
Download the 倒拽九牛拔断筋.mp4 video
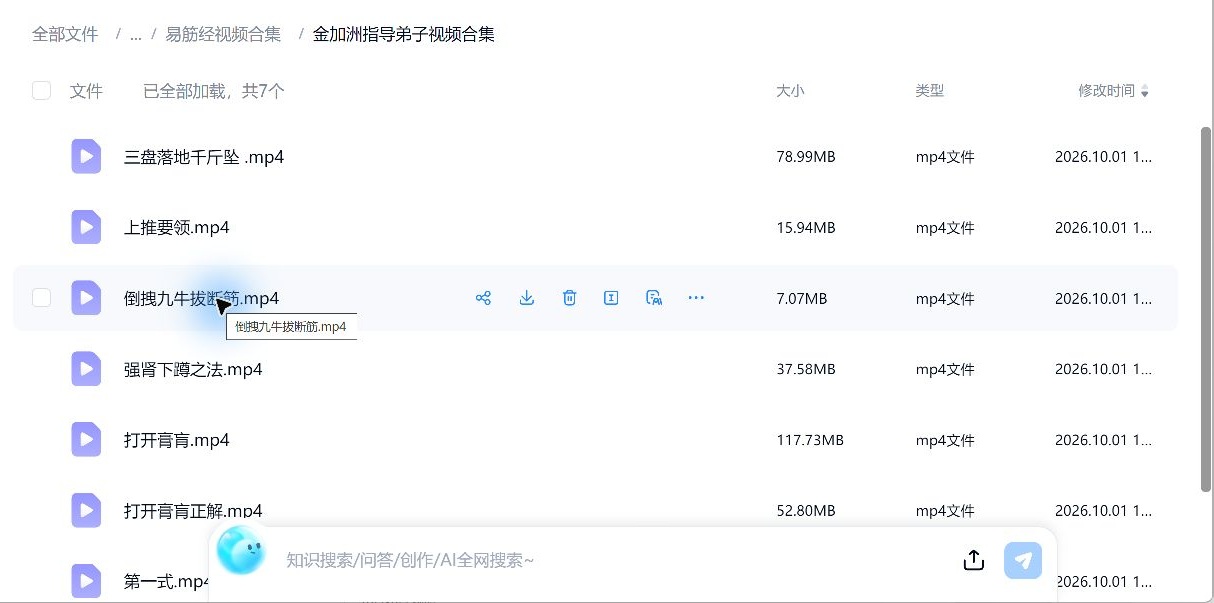(527, 298)
